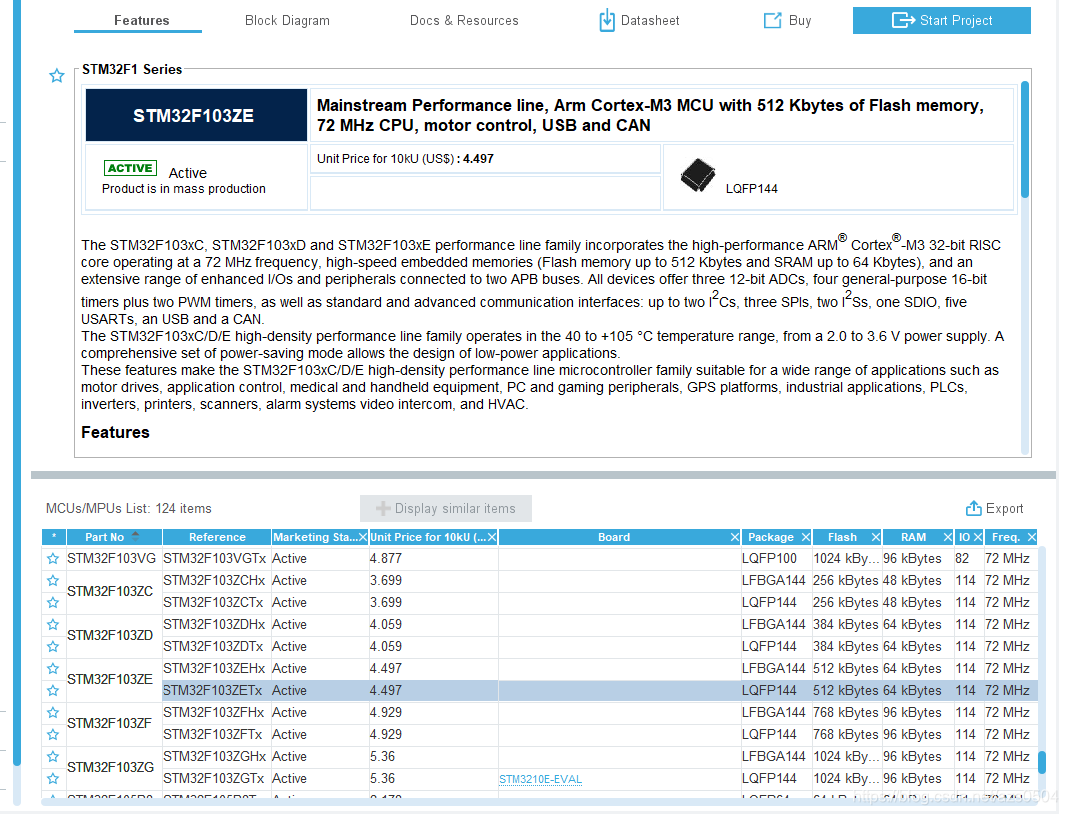Select the STM32F103ZFTx reference cell

[217, 735]
